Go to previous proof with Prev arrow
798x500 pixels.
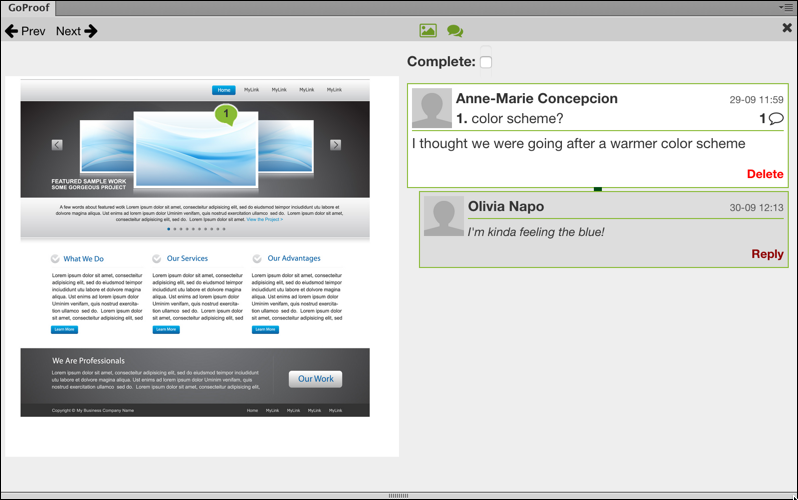(x=25, y=31)
